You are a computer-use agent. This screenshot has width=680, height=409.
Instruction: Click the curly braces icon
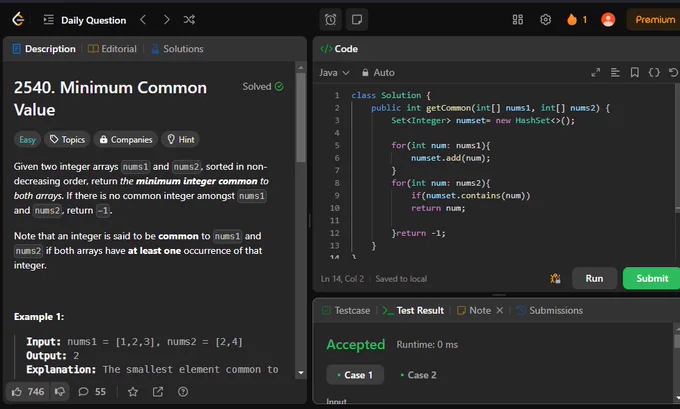pyautogui.click(x=654, y=72)
